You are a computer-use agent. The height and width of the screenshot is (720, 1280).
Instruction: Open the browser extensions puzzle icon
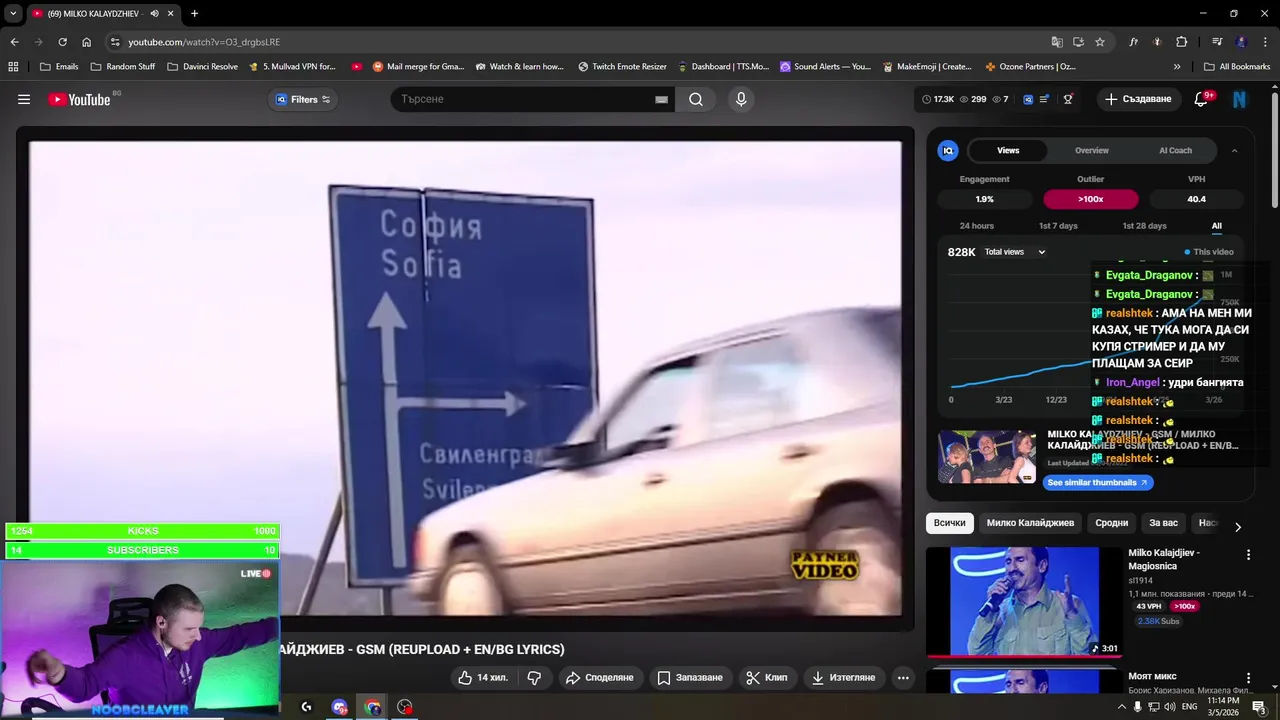point(1181,42)
